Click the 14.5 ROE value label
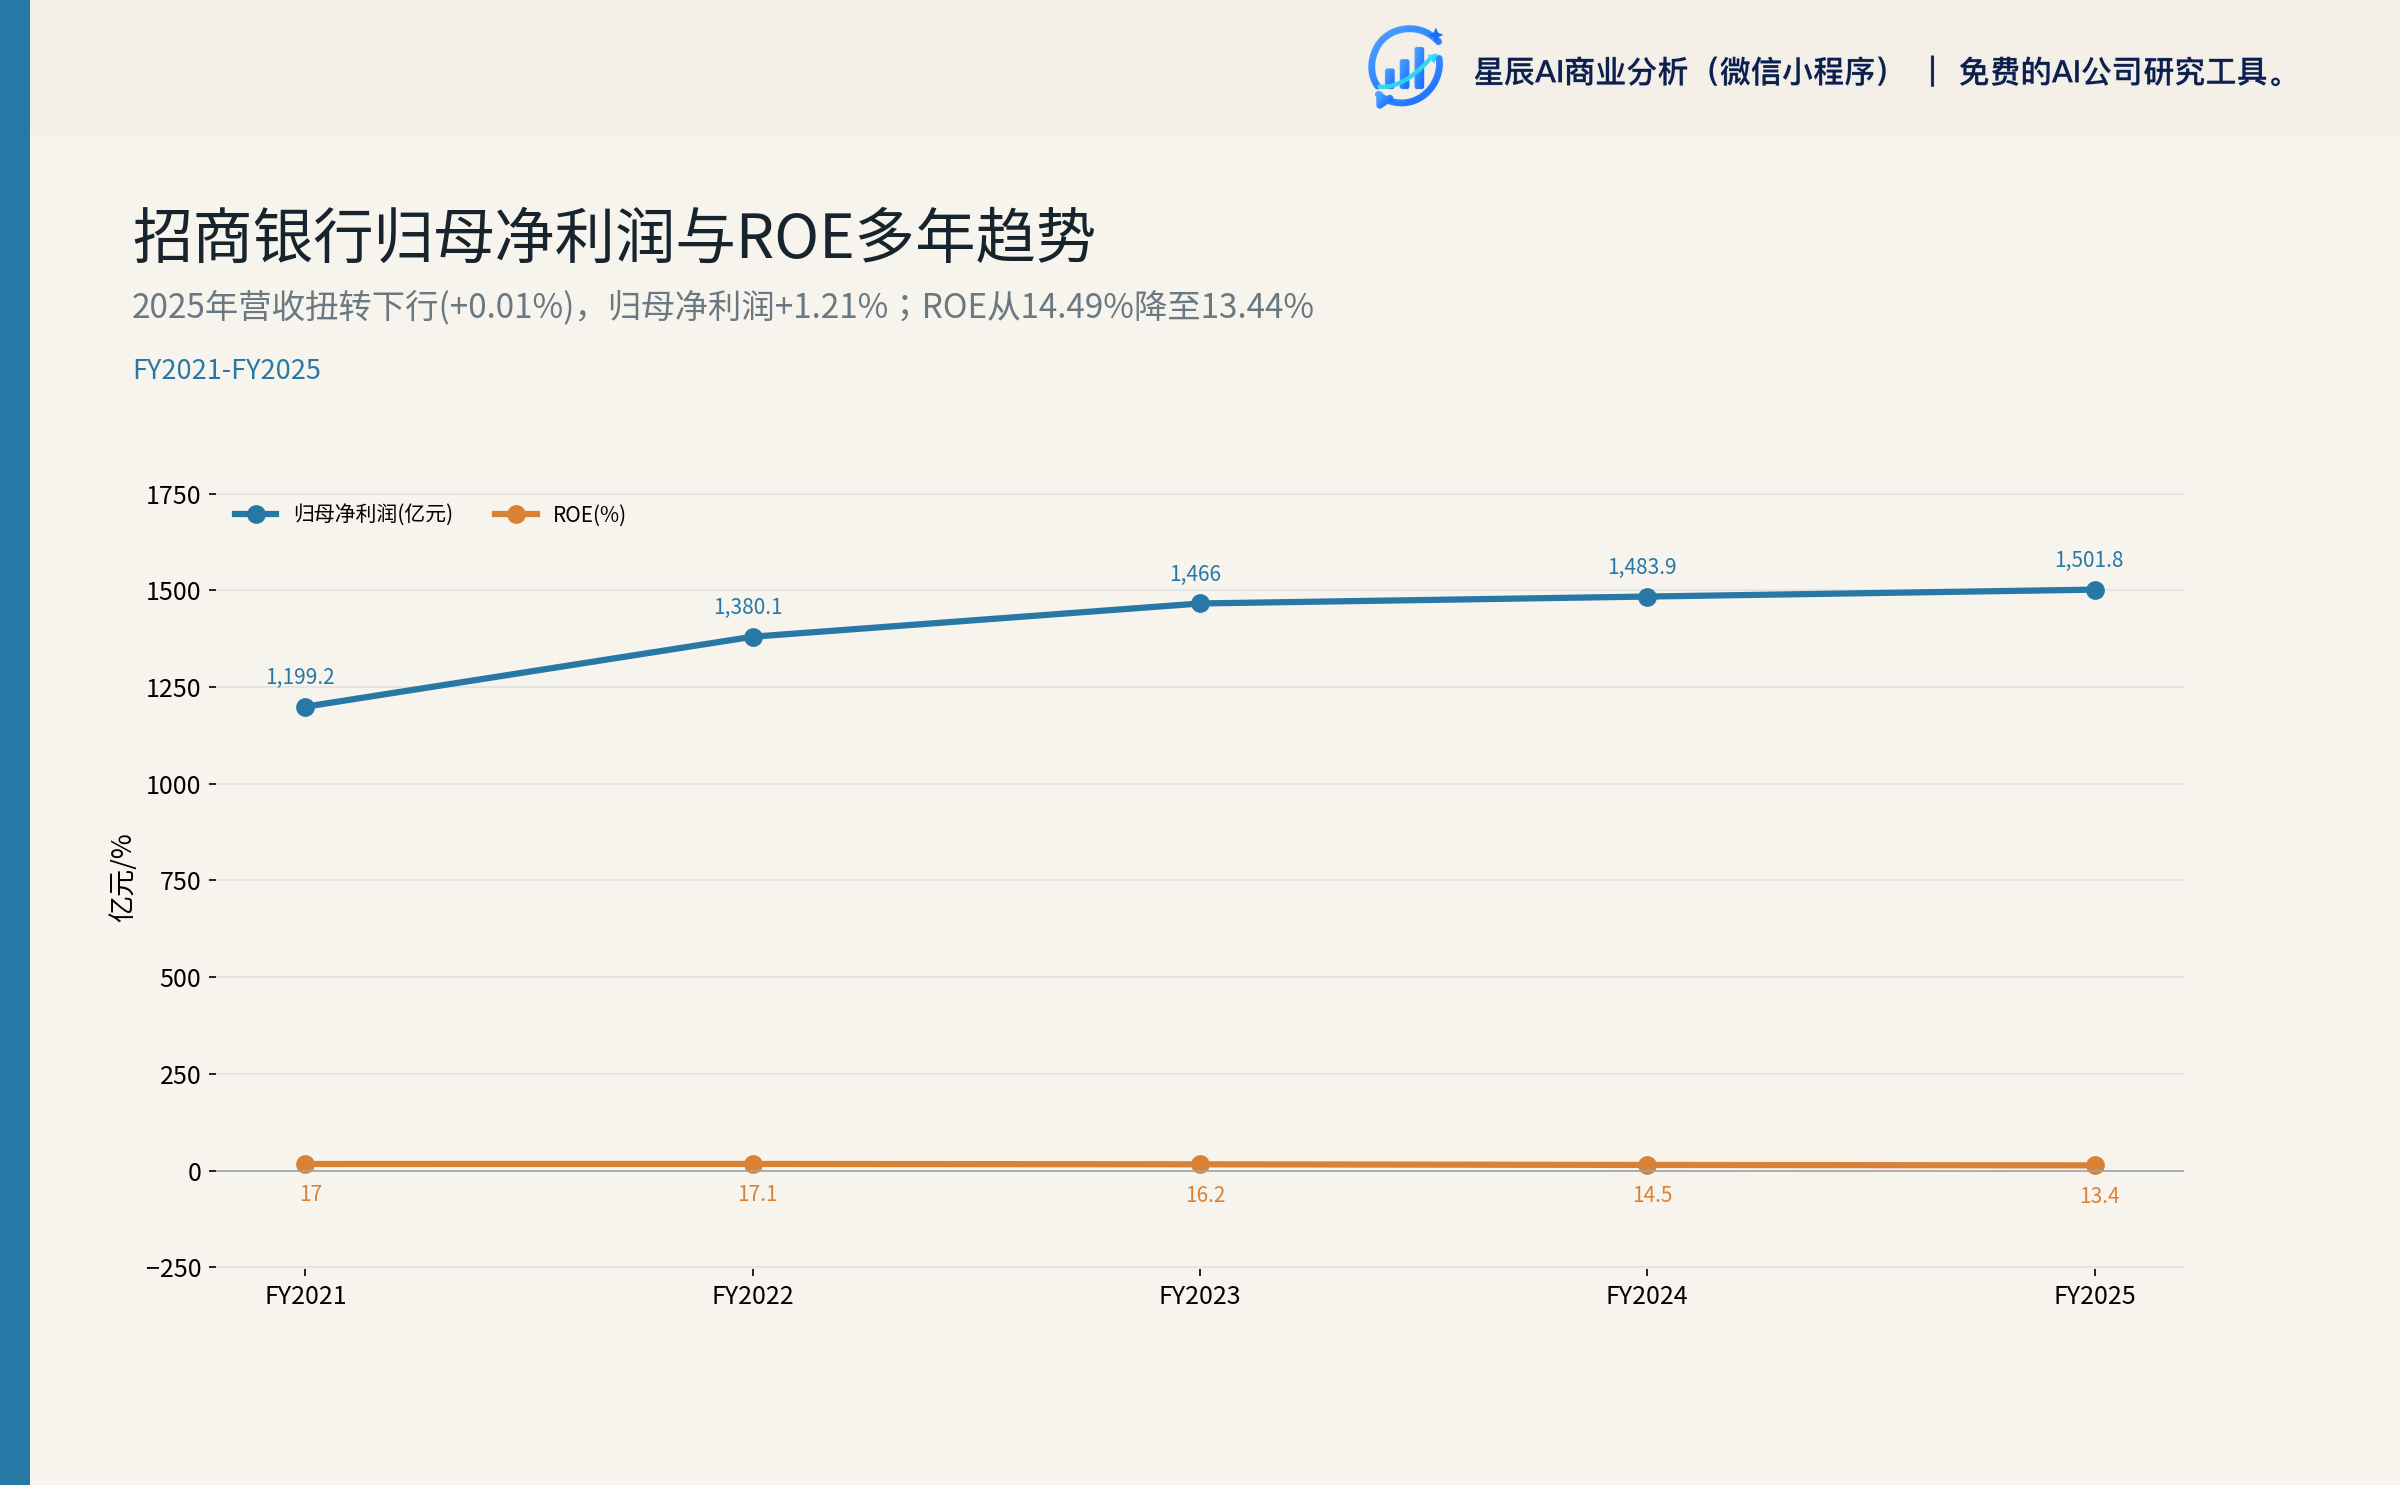2400x1485 pixels. point(1652,1195)
